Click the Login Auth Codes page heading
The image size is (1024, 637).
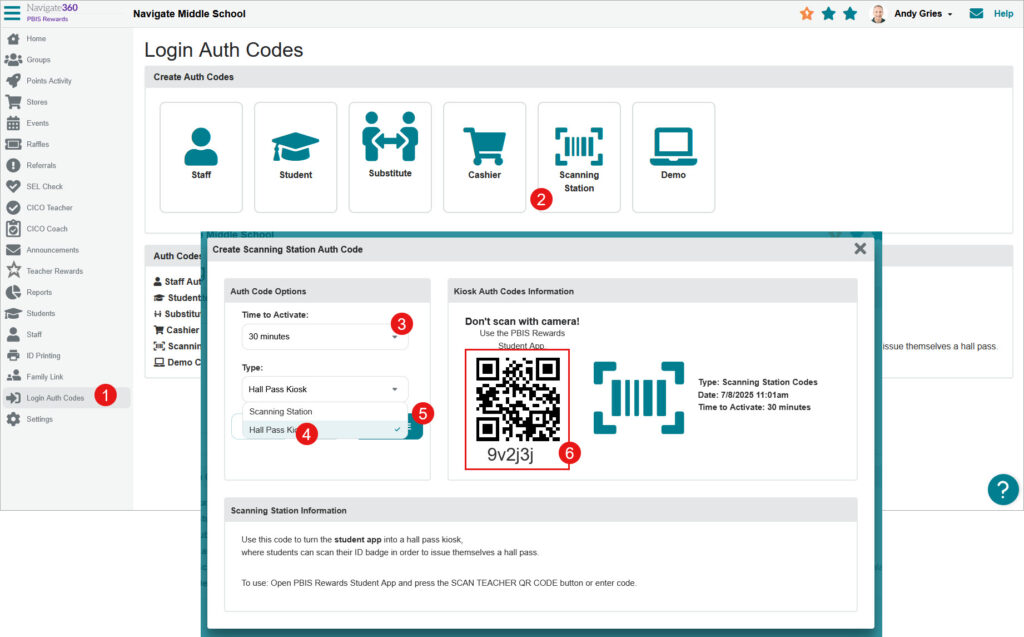click(x=223, y=50)
